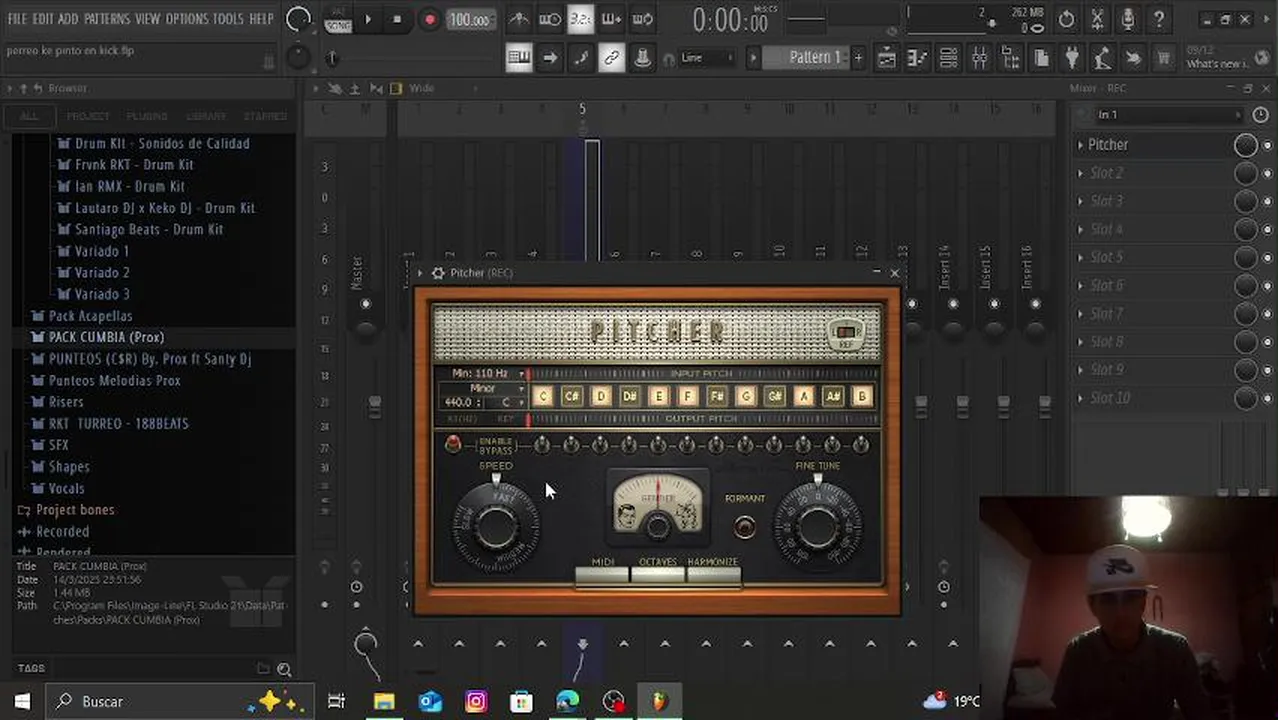
Task: Add new pattern with plus button
Action: (x=857, y=58)
